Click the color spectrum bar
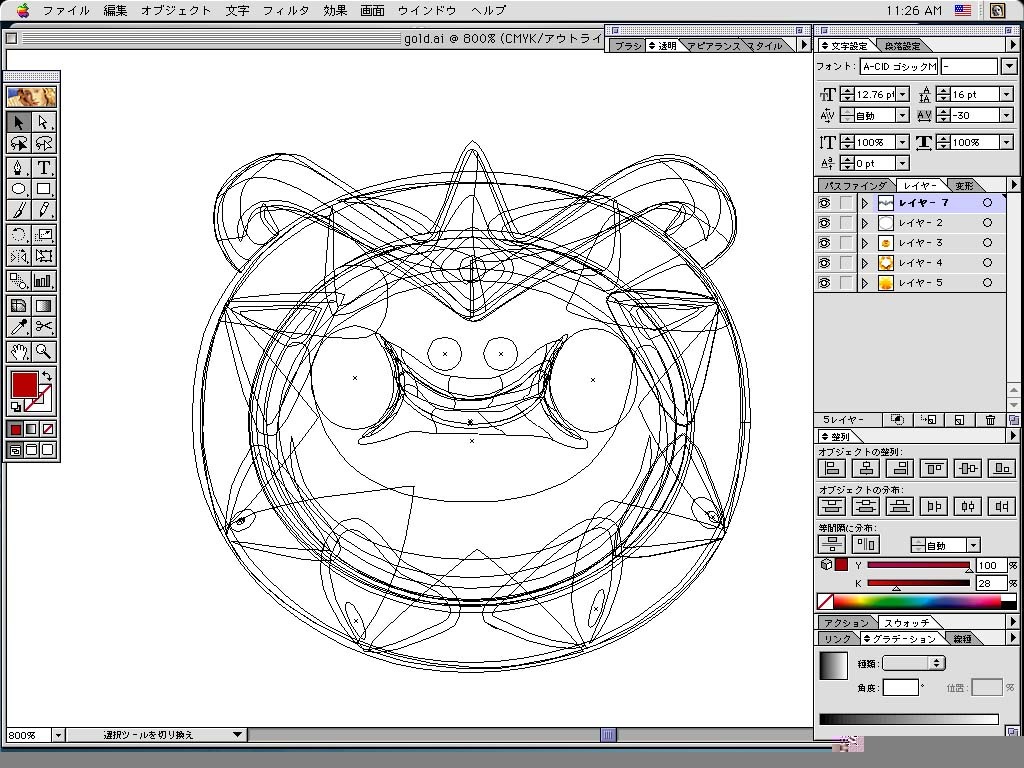This screenshot has width=1024, height=768. tap(917, 601)
